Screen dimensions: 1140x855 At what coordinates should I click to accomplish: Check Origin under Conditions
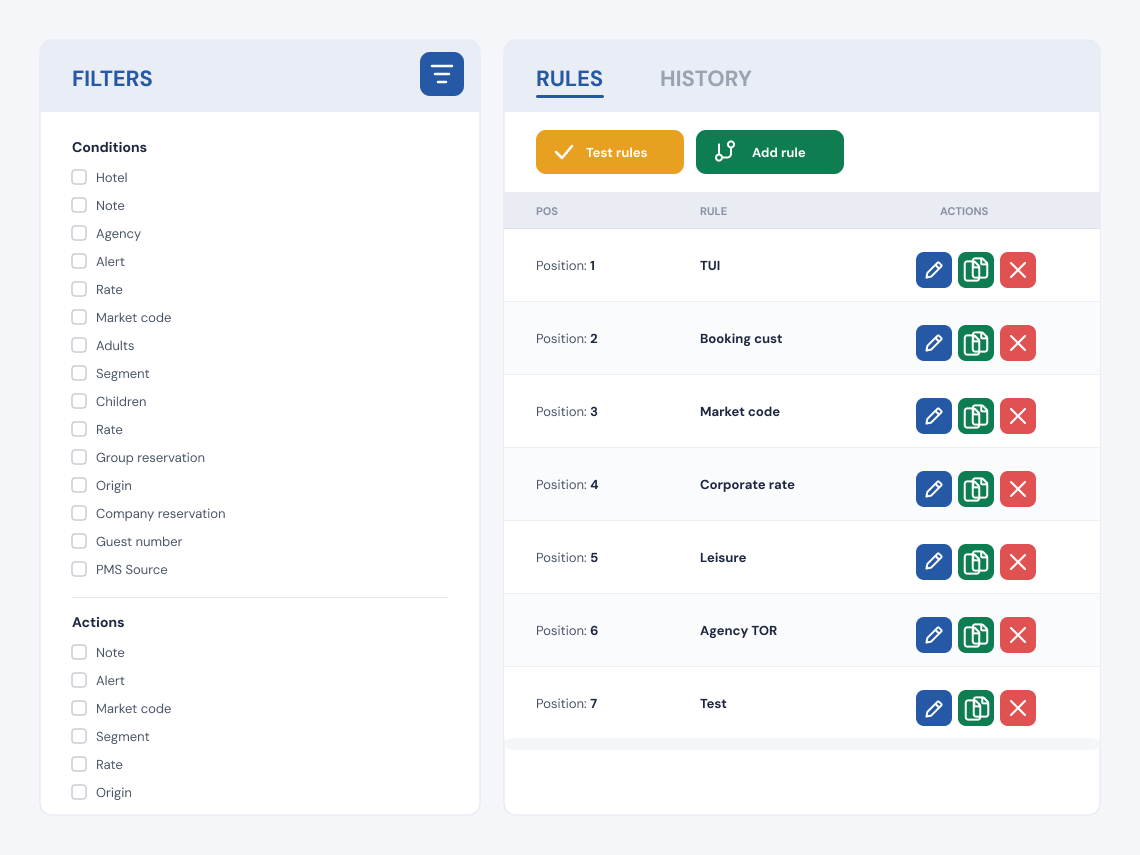79,486
